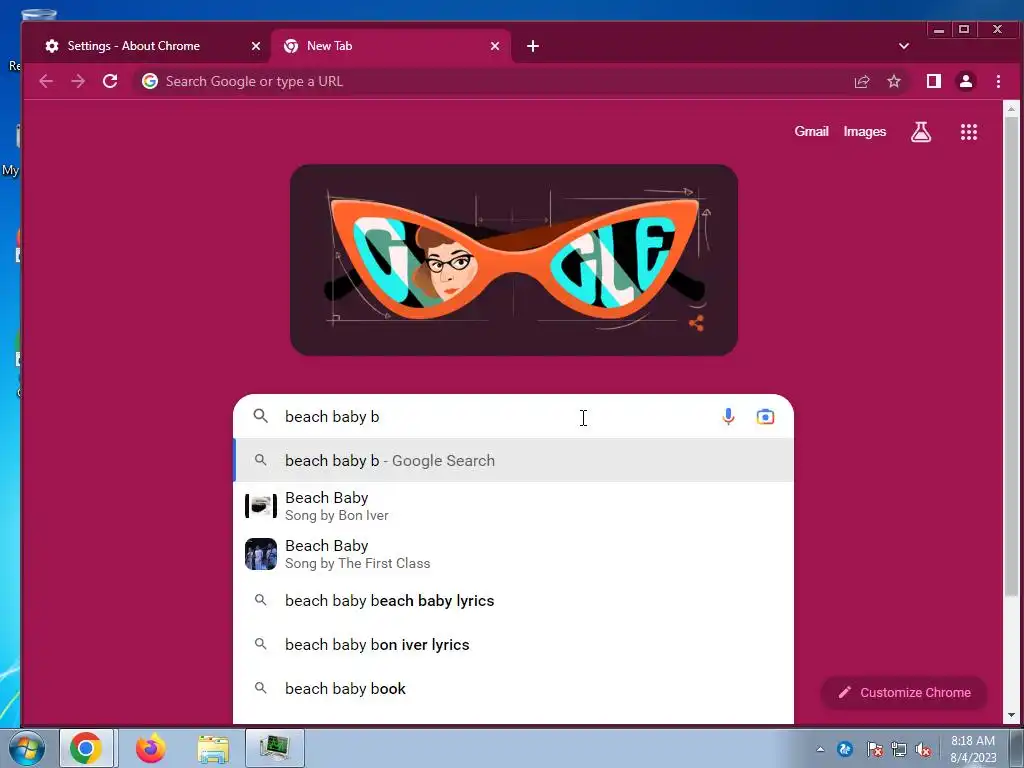Open the cat-eye glasses Google doodle

tap(514, 260)
